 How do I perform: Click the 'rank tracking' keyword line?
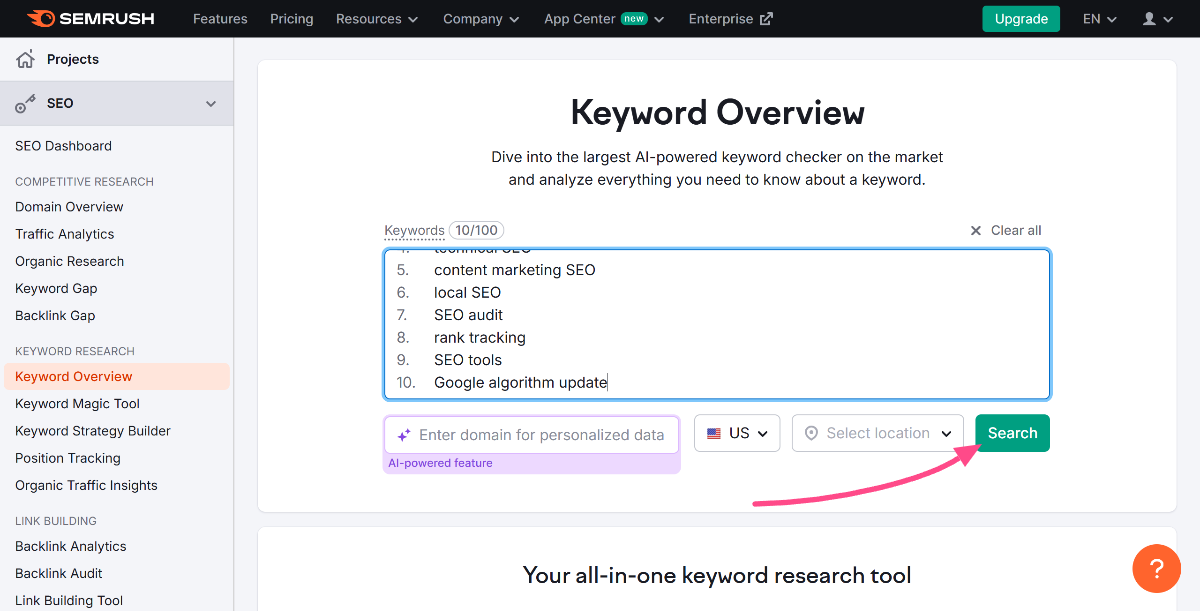click(479, 337)
